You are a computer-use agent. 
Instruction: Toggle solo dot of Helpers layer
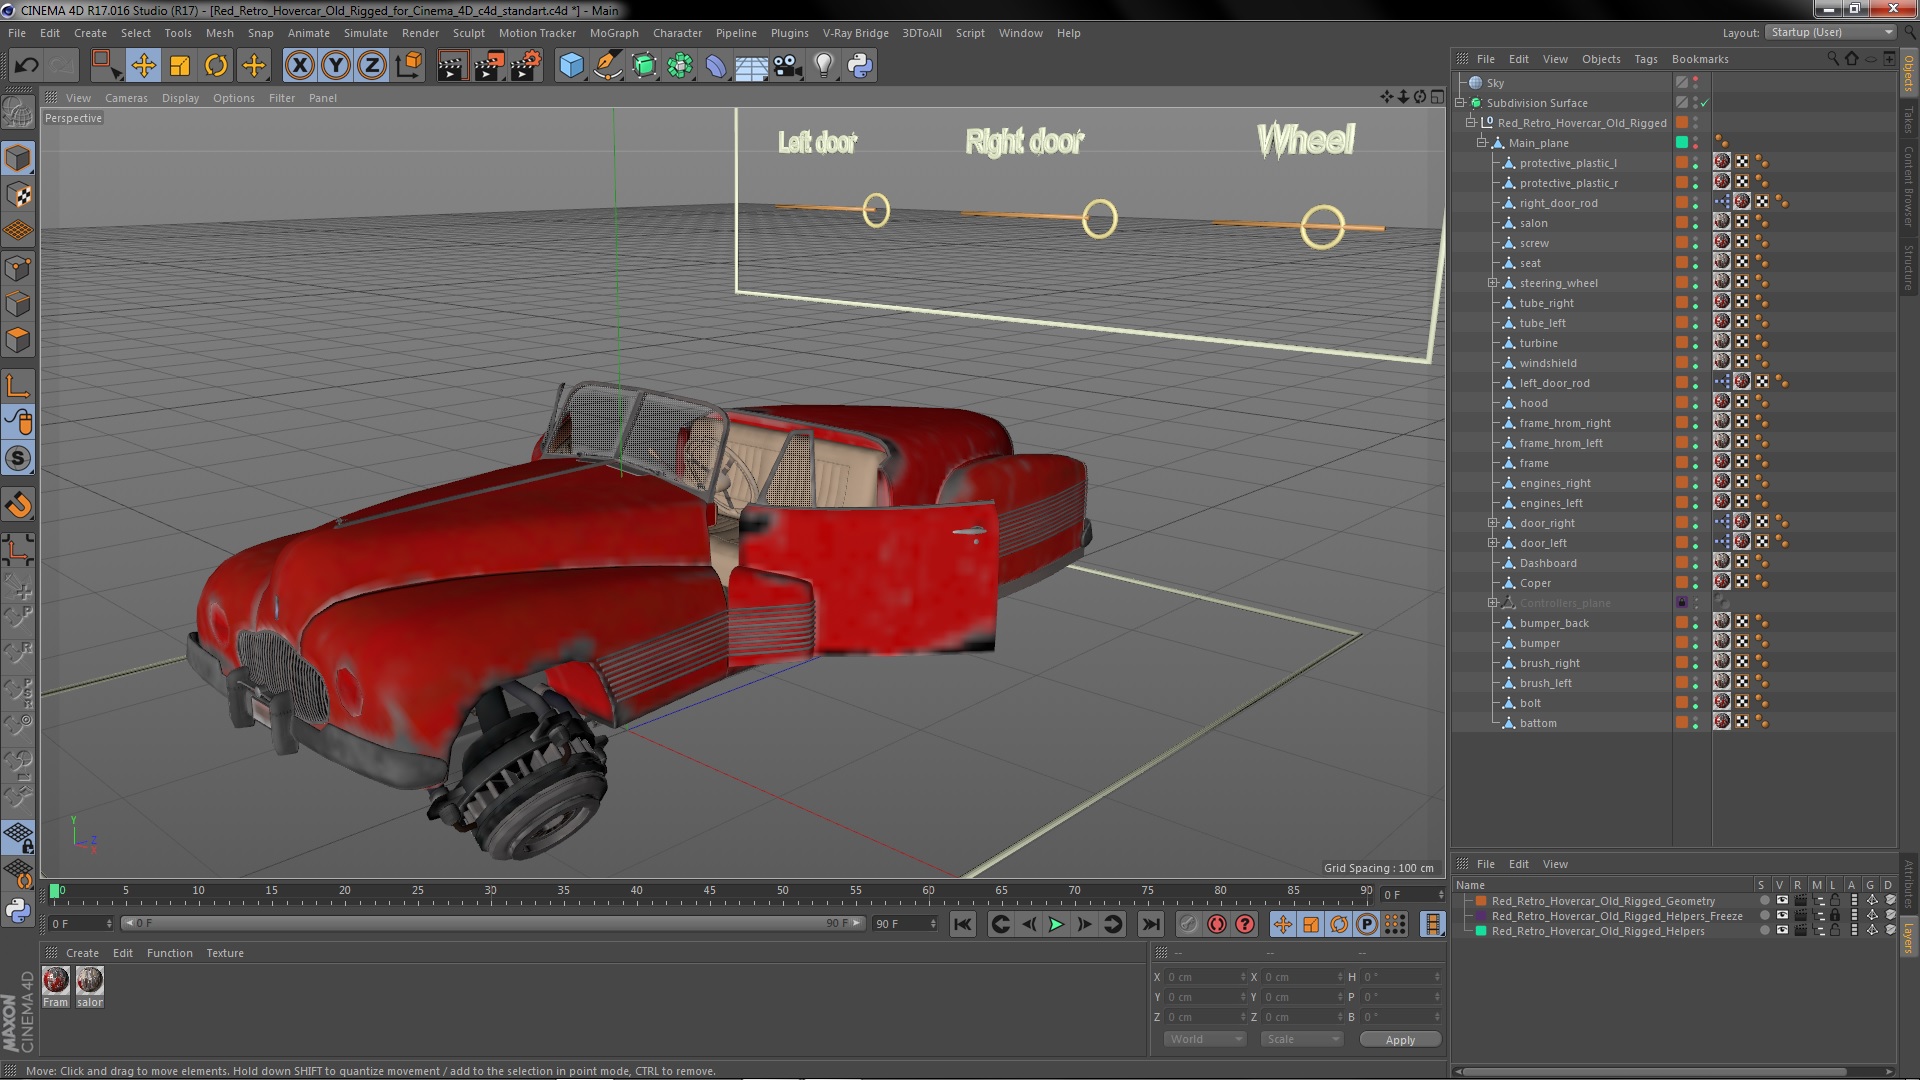[x=1764, y=931]
